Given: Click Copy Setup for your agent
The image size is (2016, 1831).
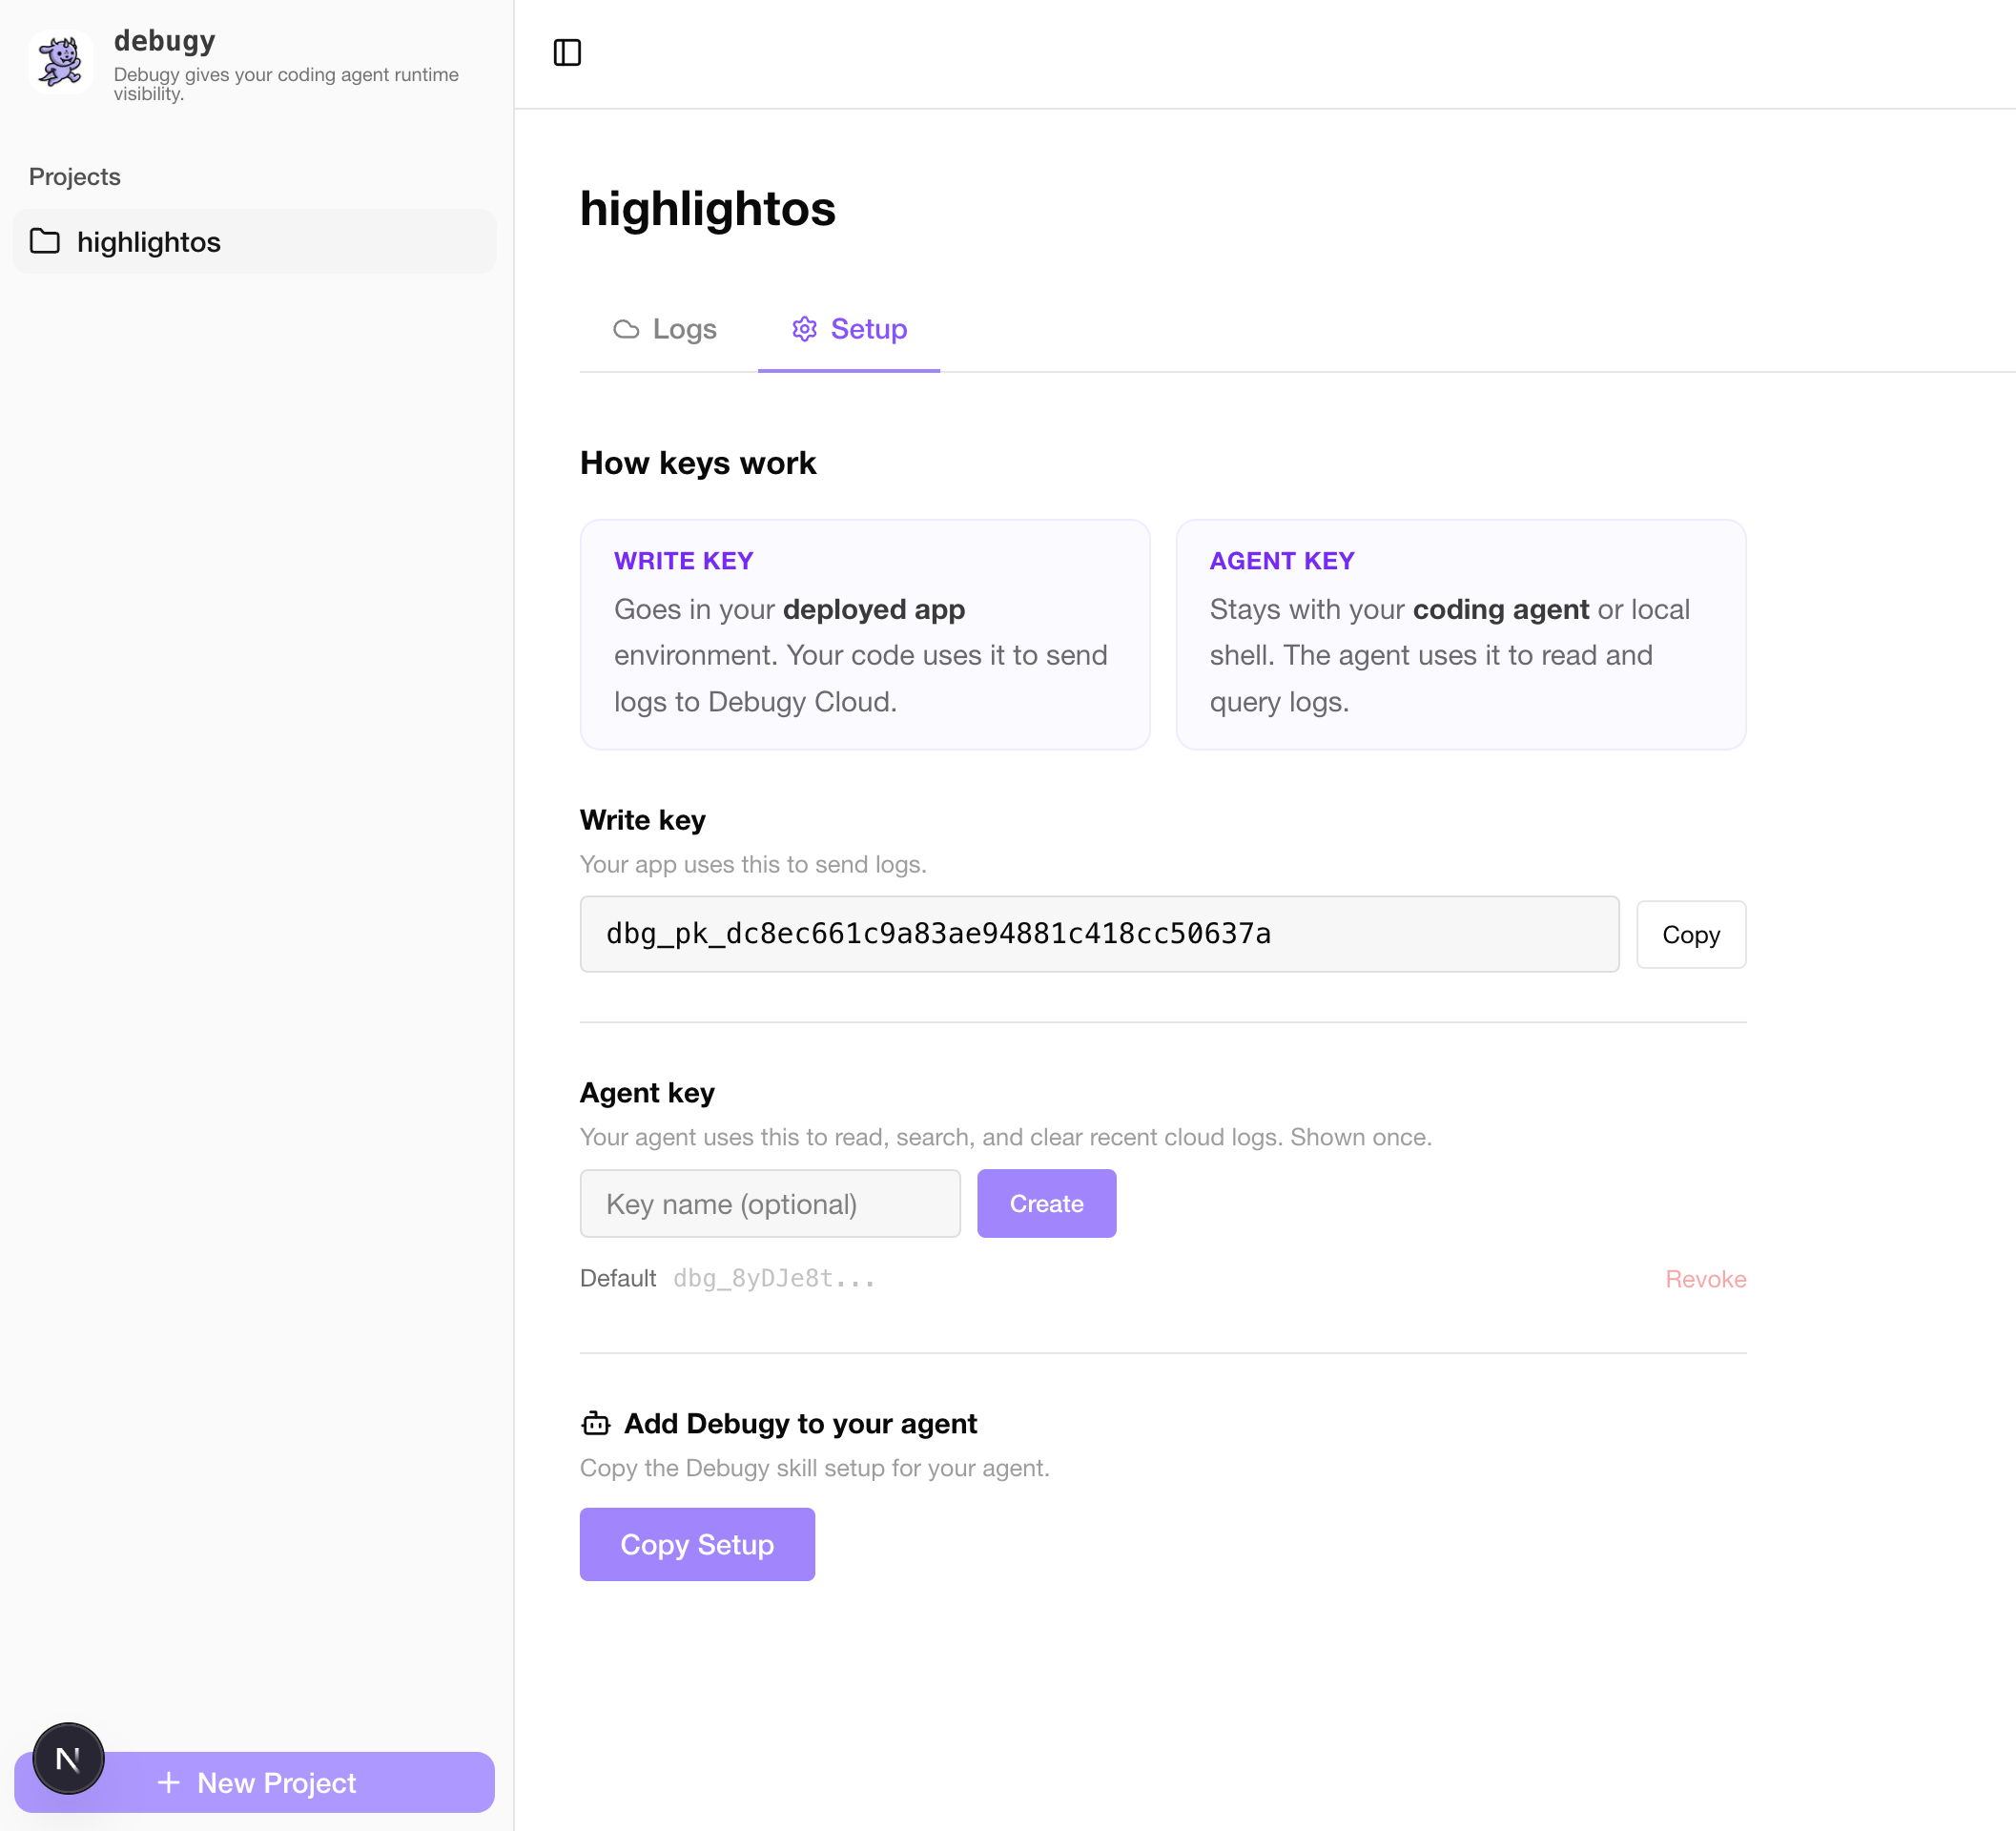Looking at the screenshot, I should [697, 1544].
